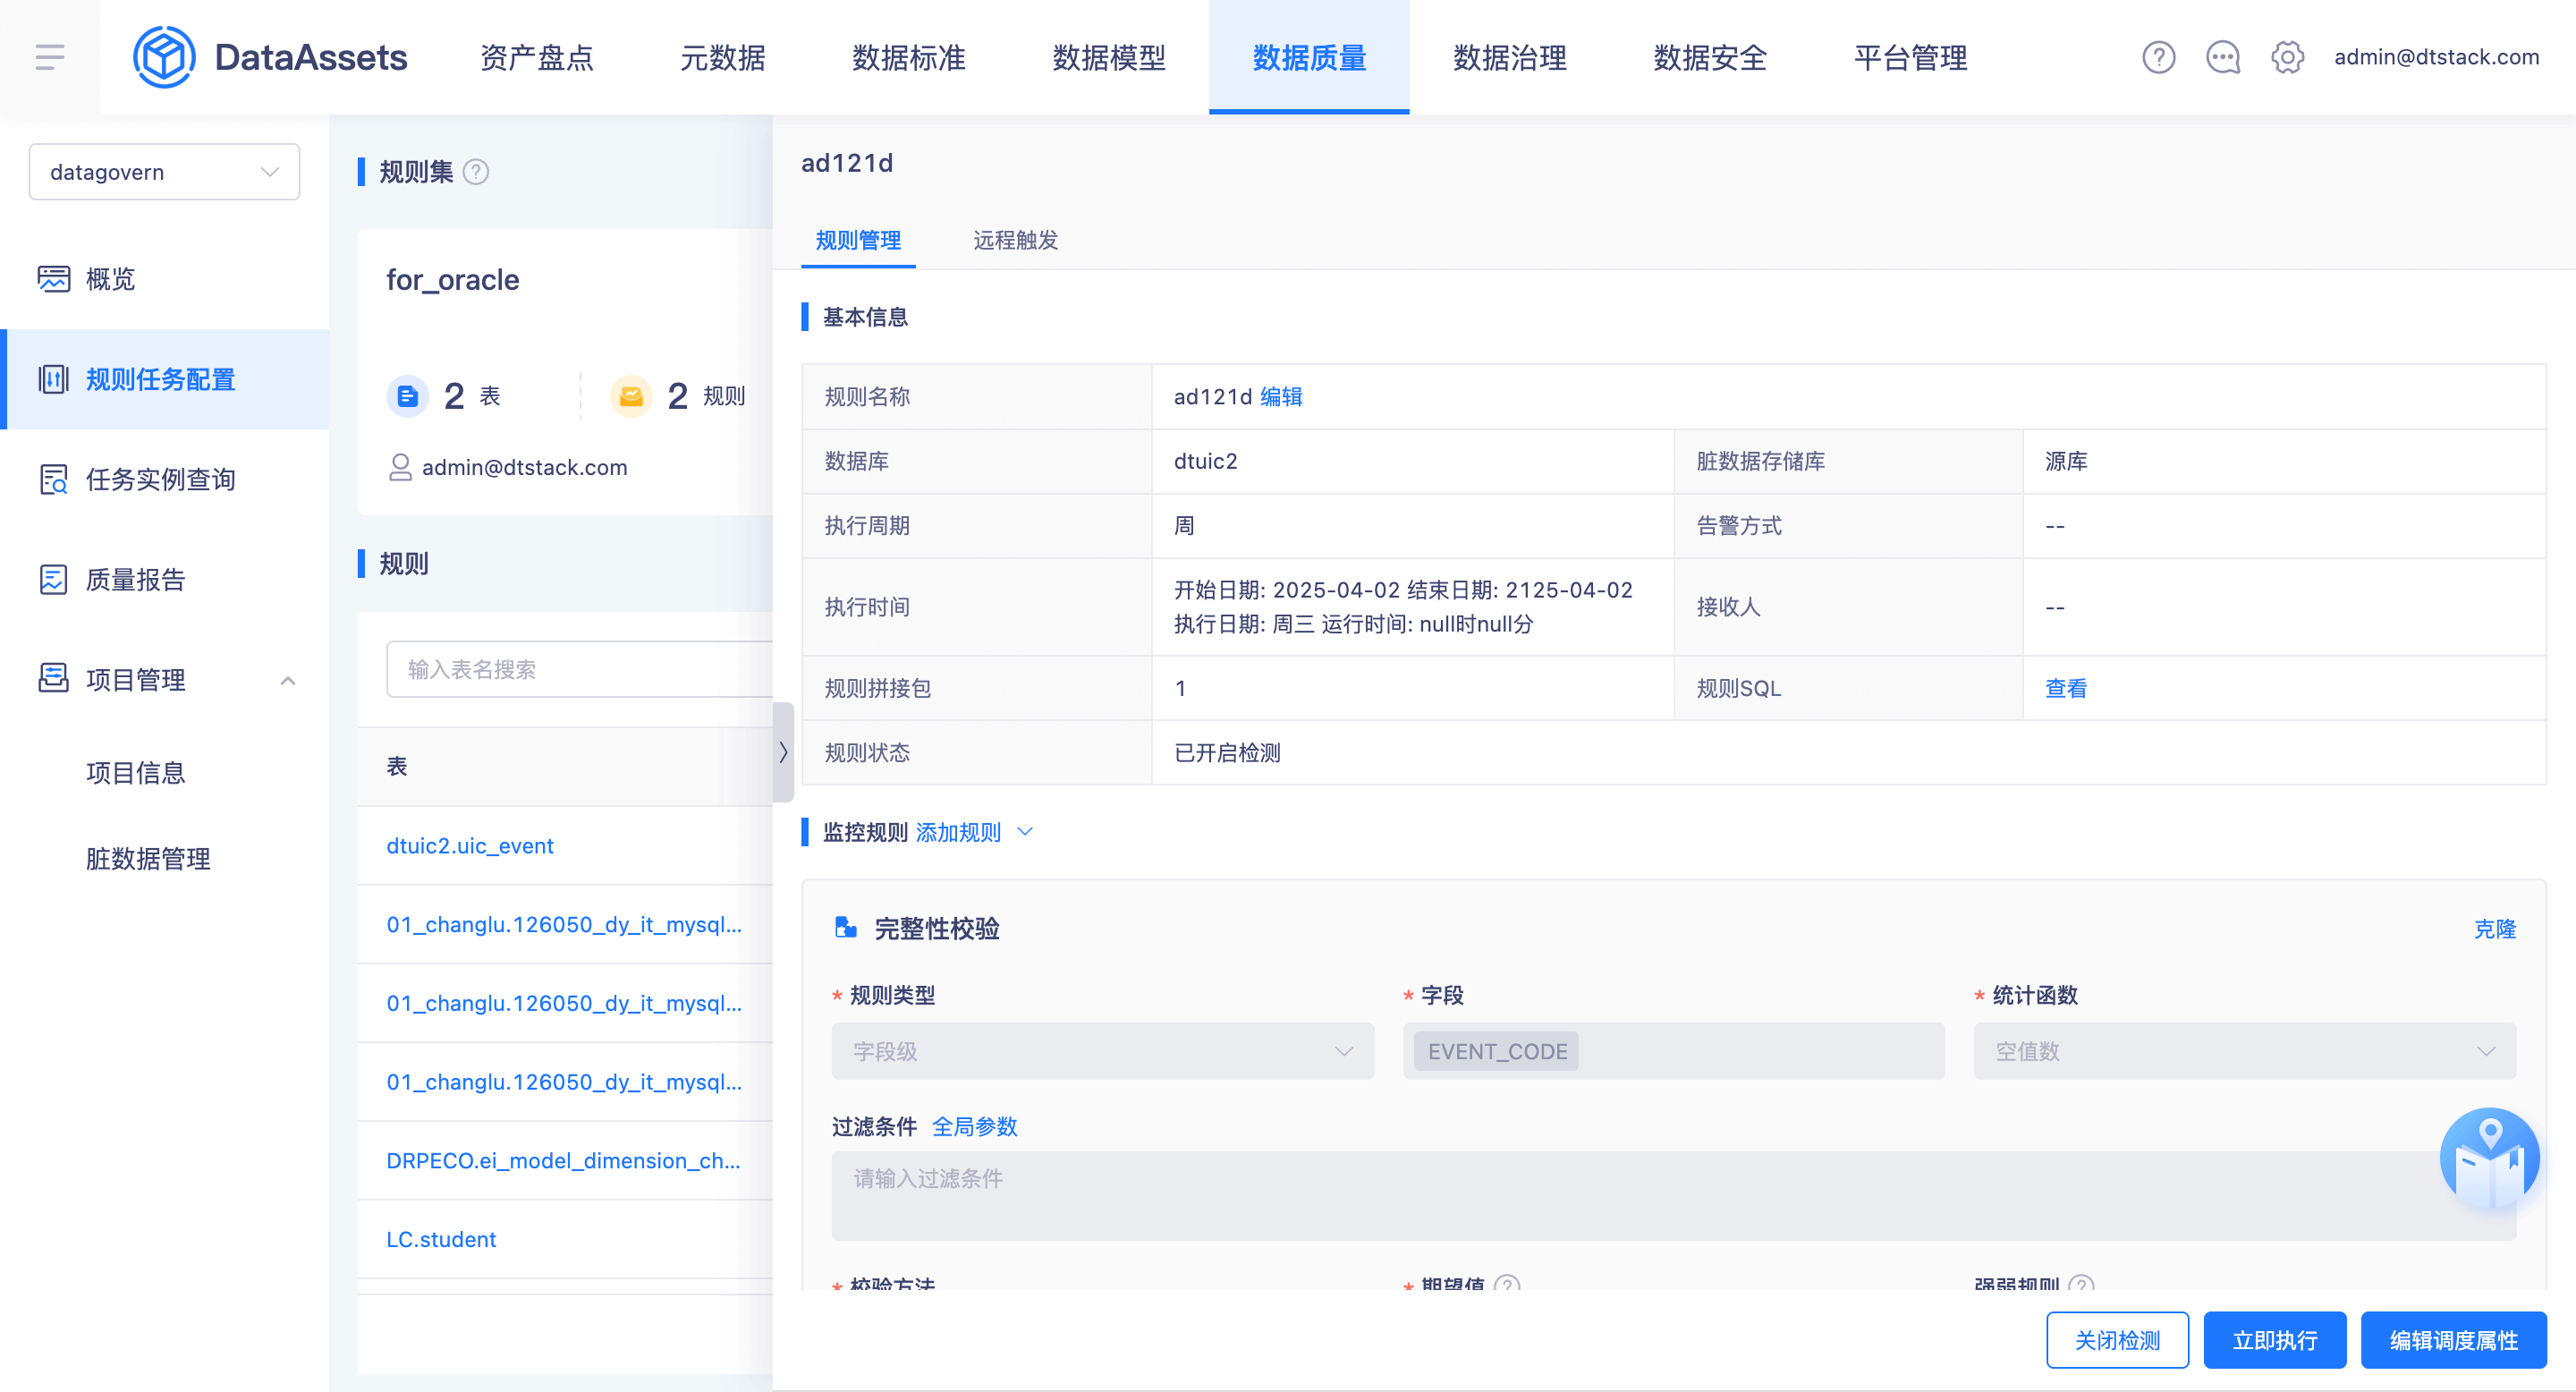The height and width of the screenshot is (1392, 2576).
Task: Click the 全局参数 link
Action: click(975, 1126)
